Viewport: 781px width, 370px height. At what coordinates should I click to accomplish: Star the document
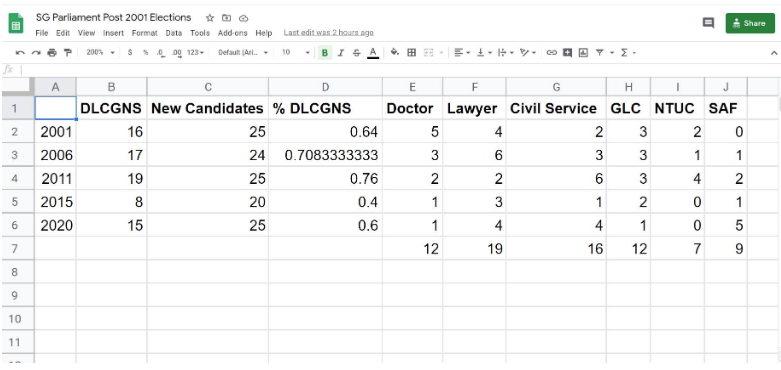point(210,18)
